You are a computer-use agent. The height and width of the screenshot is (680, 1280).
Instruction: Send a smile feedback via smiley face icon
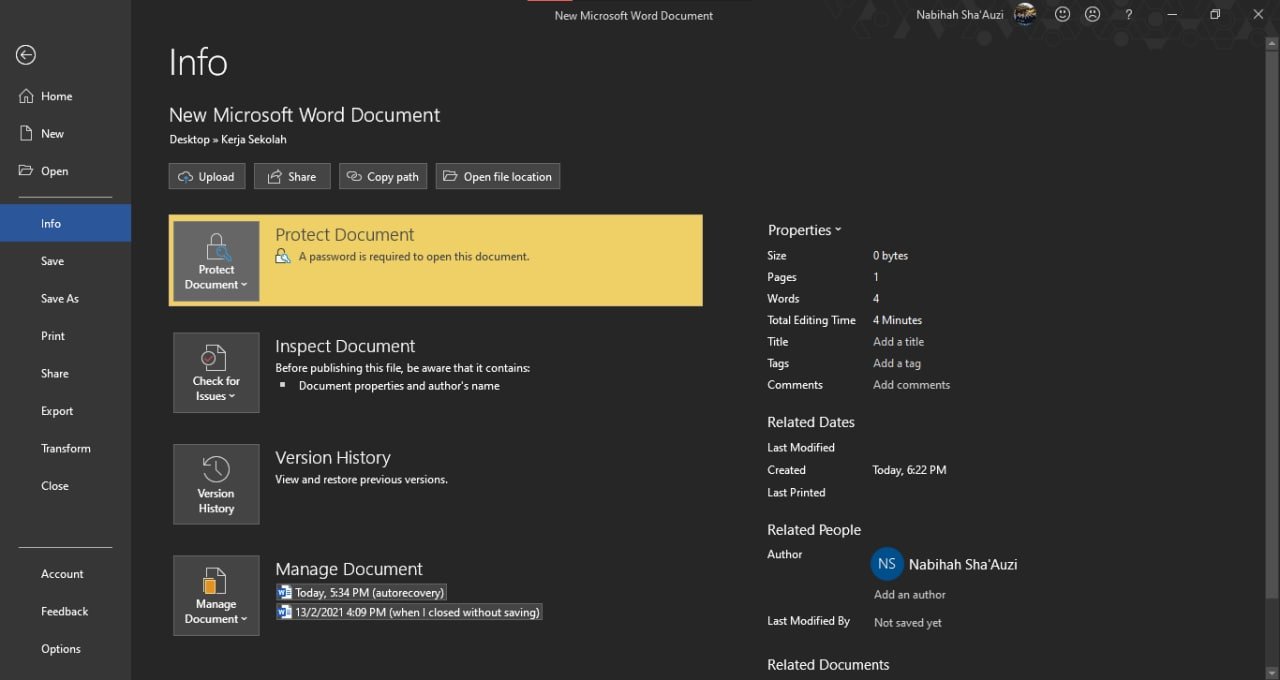(x=1063, y=15)
